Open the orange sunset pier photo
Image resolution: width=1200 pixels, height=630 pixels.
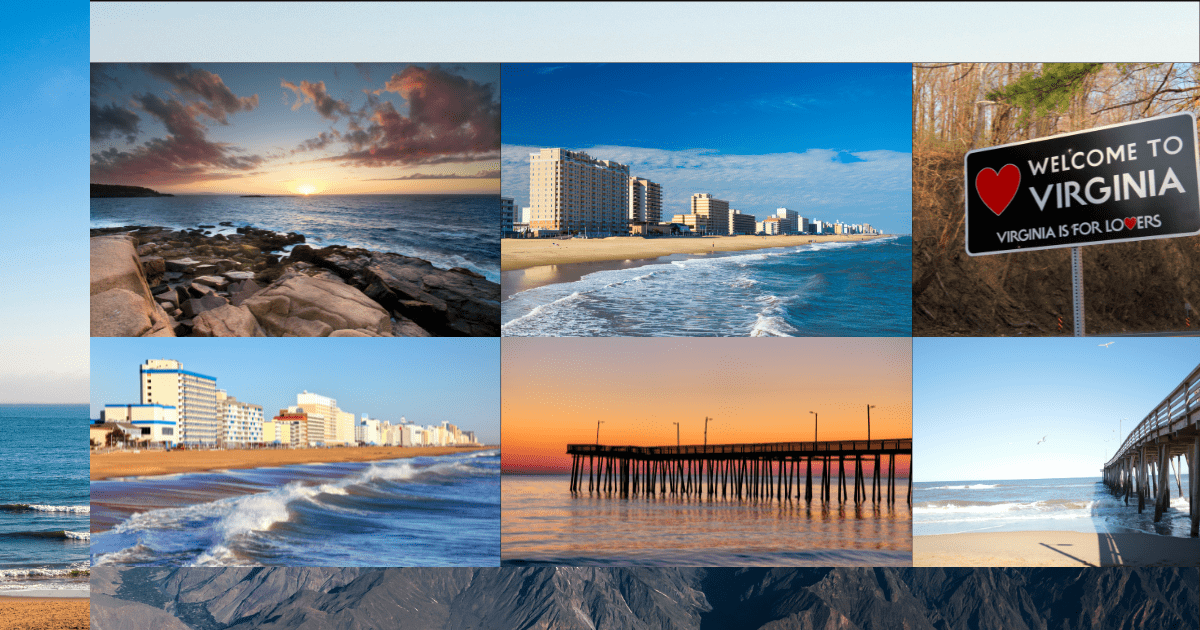click(x=706, y=452)
